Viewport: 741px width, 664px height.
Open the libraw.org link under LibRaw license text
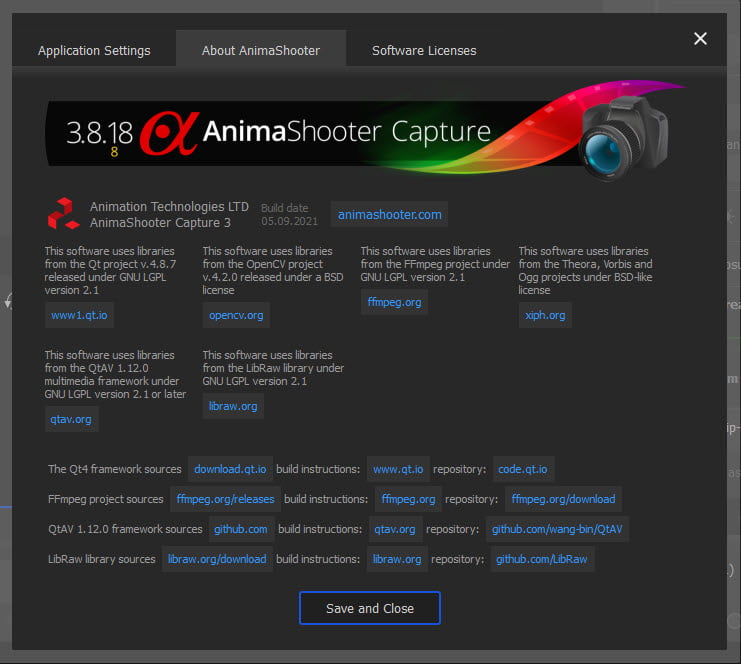point(233,406)
